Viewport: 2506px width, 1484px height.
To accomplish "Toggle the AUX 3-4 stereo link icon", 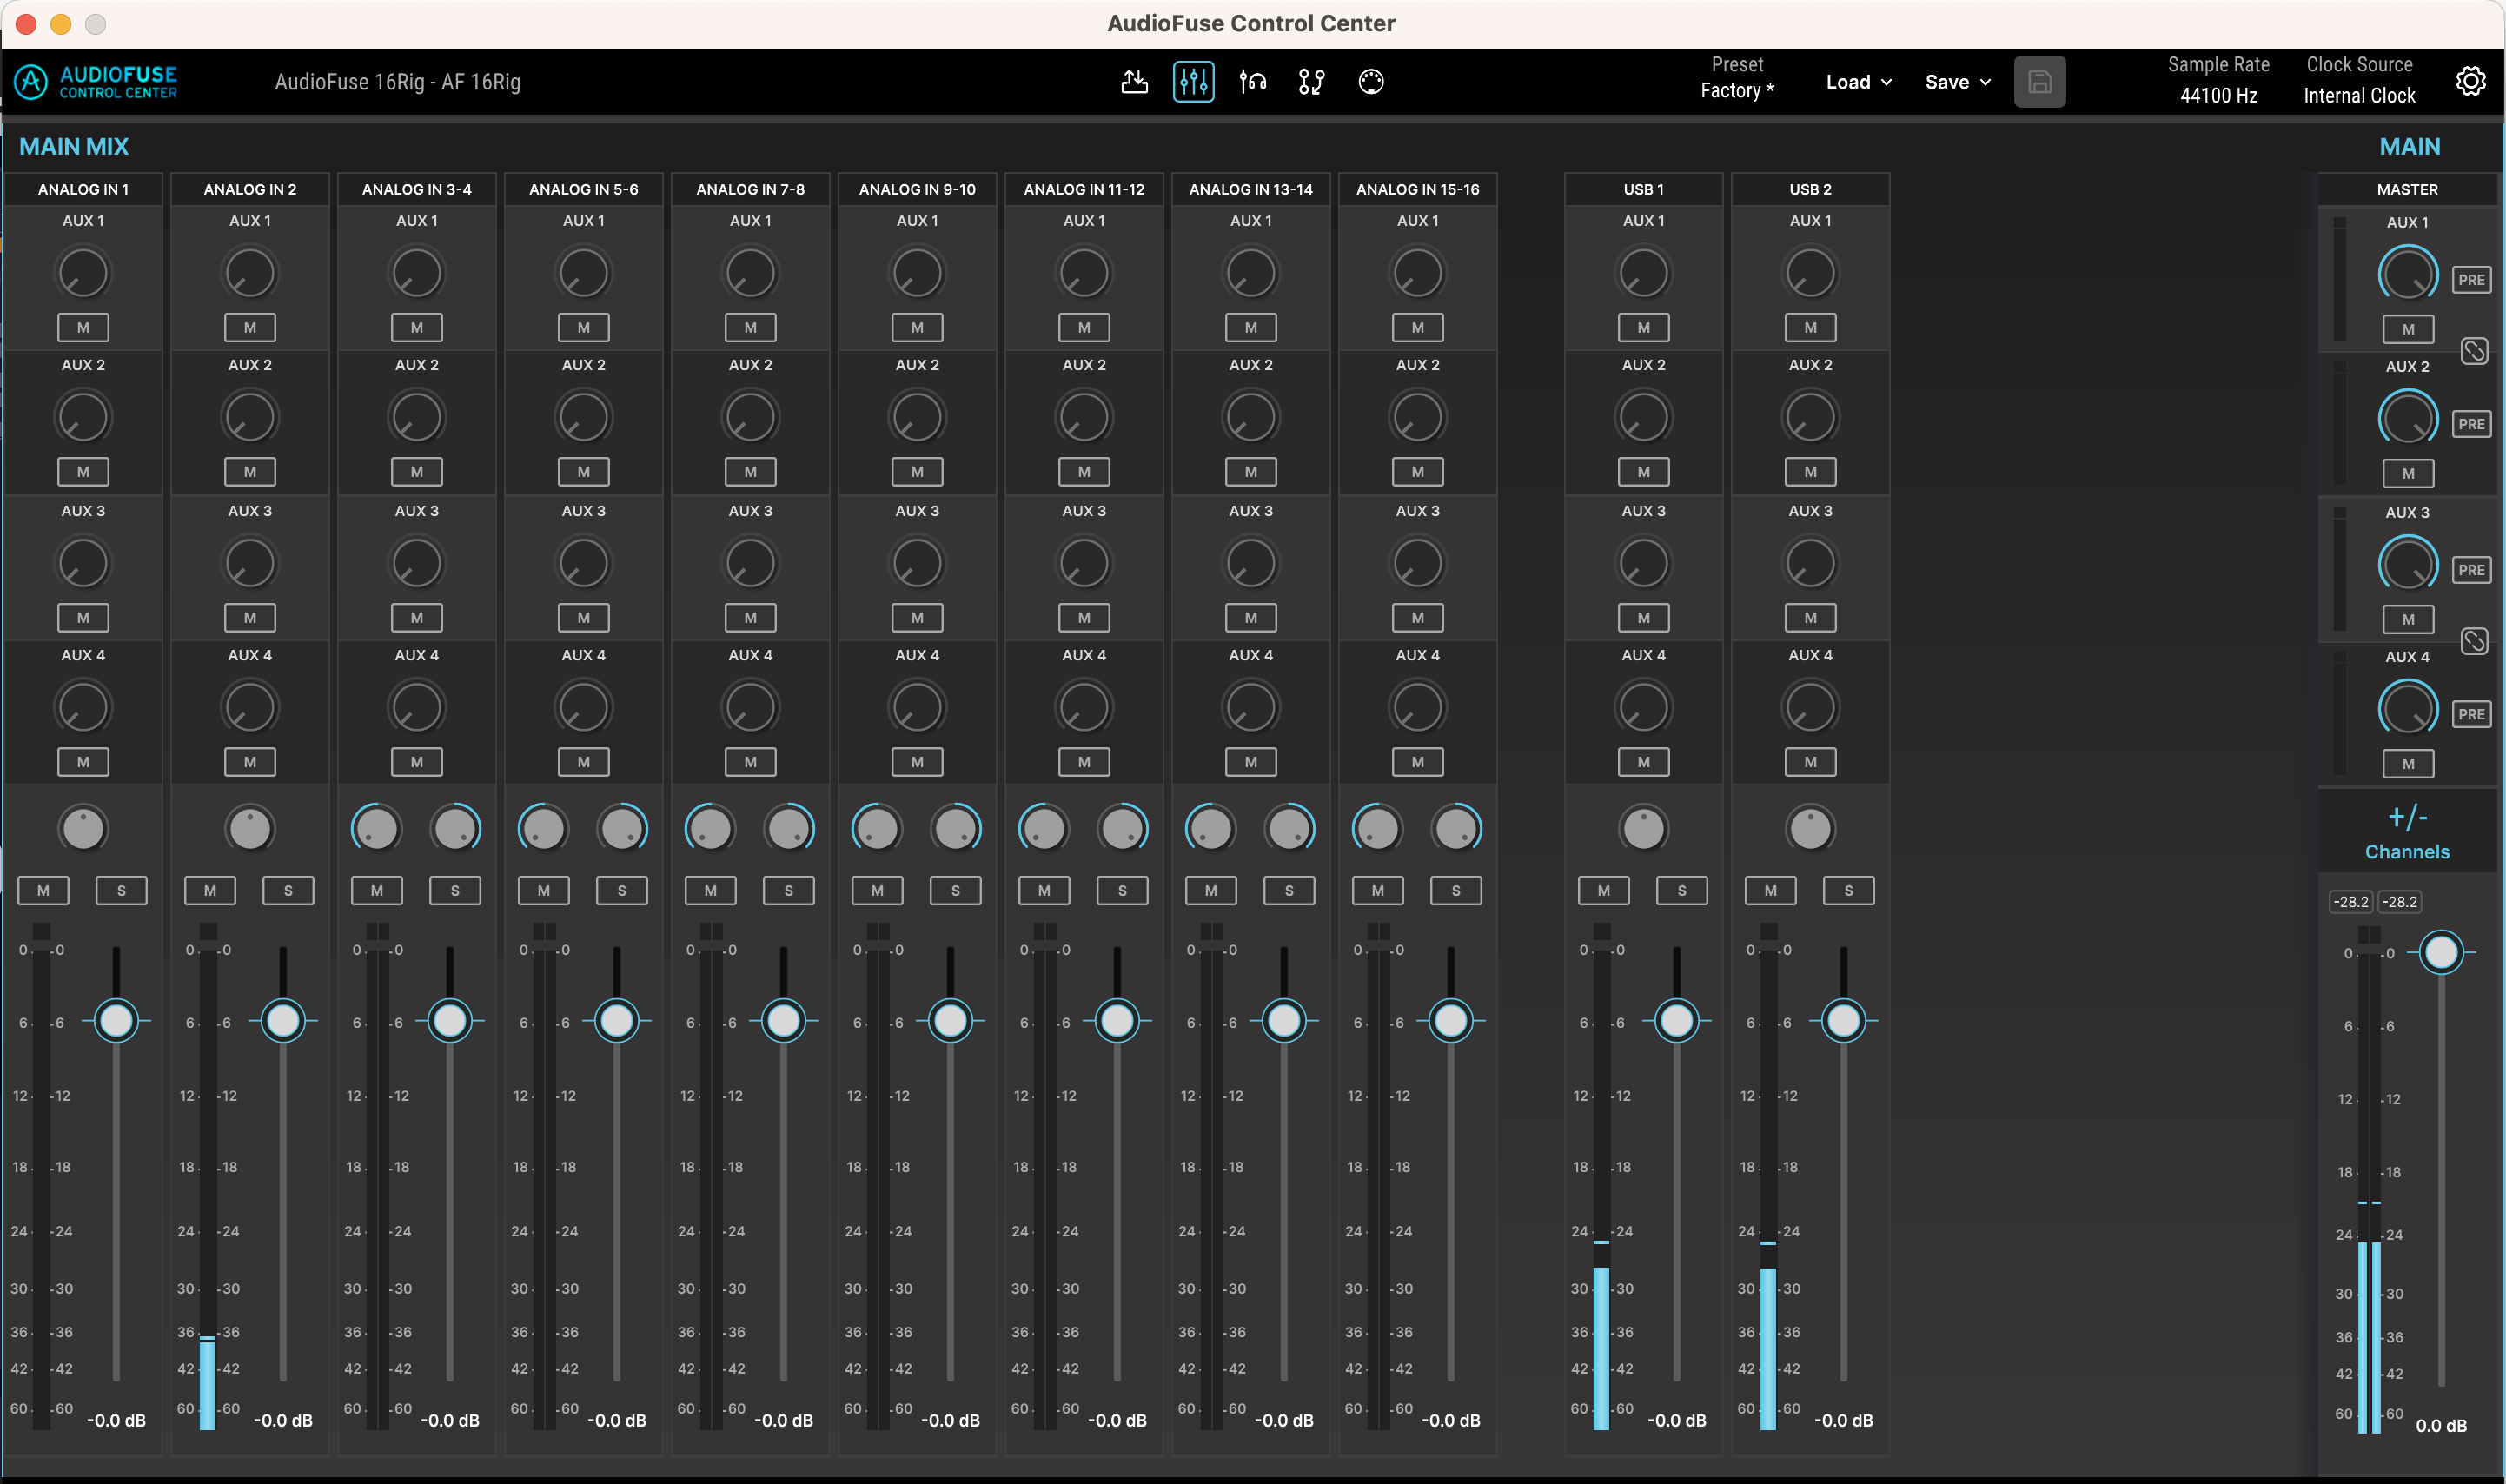I will pyautogui.click(x=2473, y=641).
